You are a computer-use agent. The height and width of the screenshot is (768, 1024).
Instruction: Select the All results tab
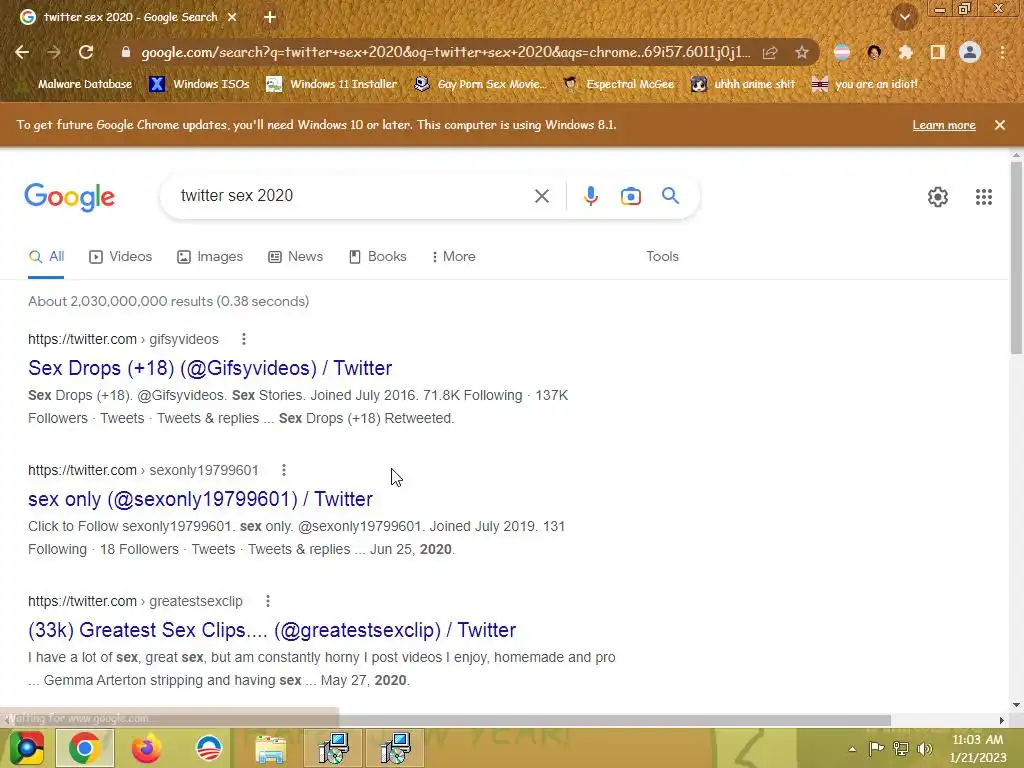pos(46,257)
